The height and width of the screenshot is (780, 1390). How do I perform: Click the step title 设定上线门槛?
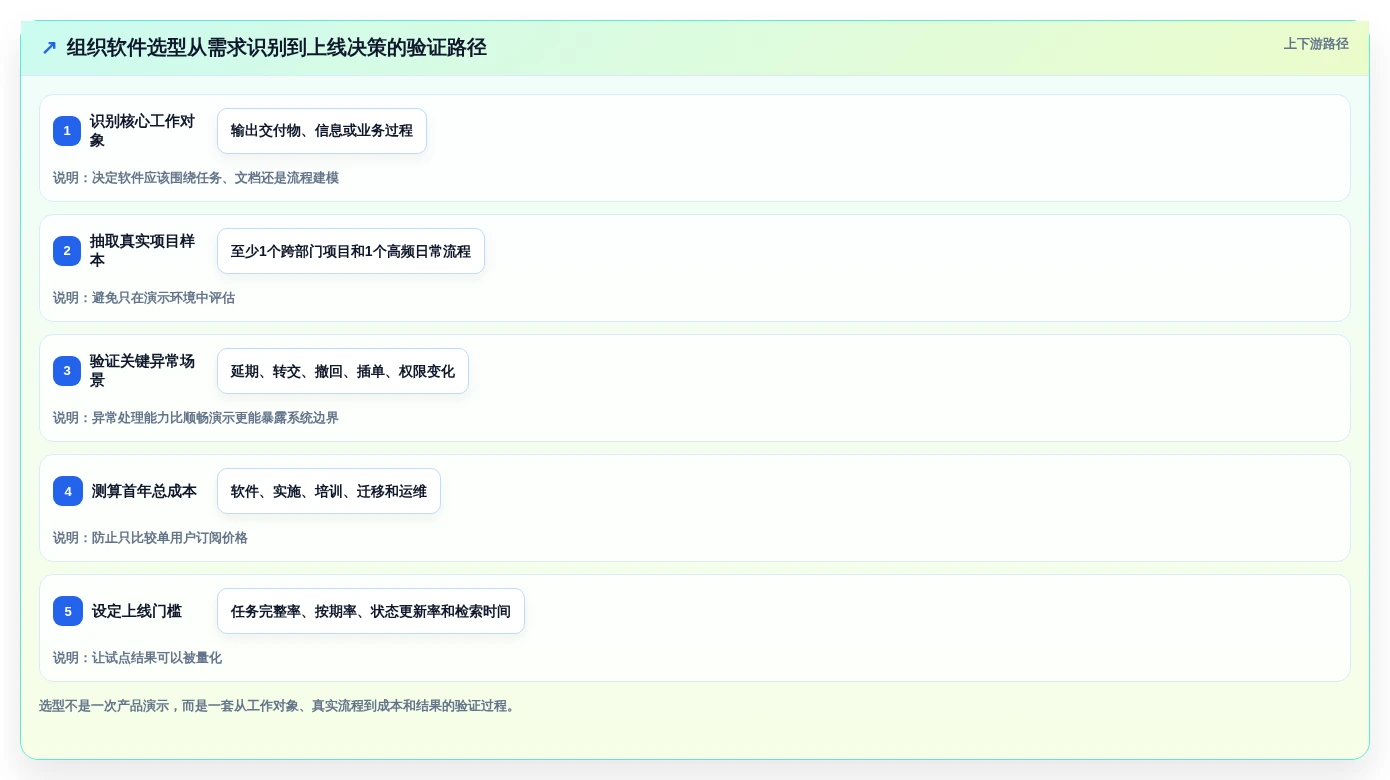tap(137, 611)
